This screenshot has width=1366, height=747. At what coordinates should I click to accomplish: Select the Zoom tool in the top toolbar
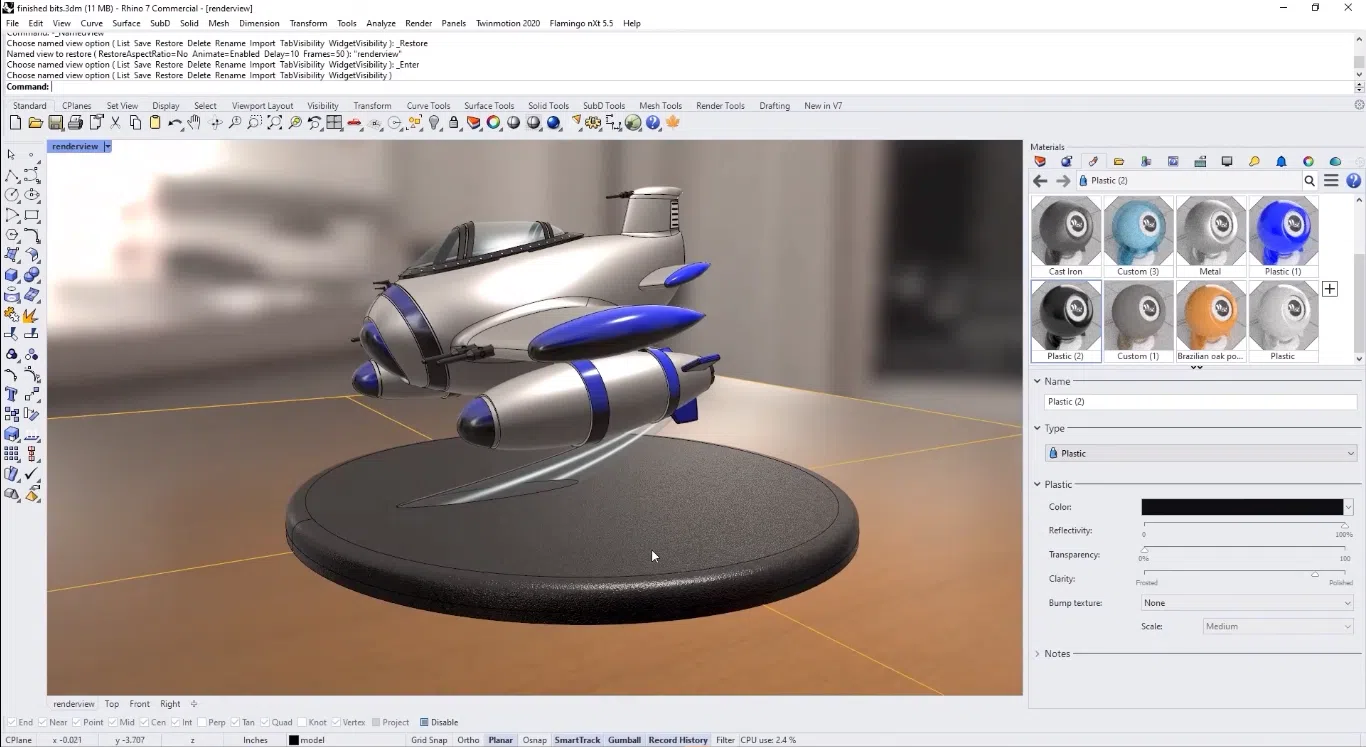[x=235, y=123]
